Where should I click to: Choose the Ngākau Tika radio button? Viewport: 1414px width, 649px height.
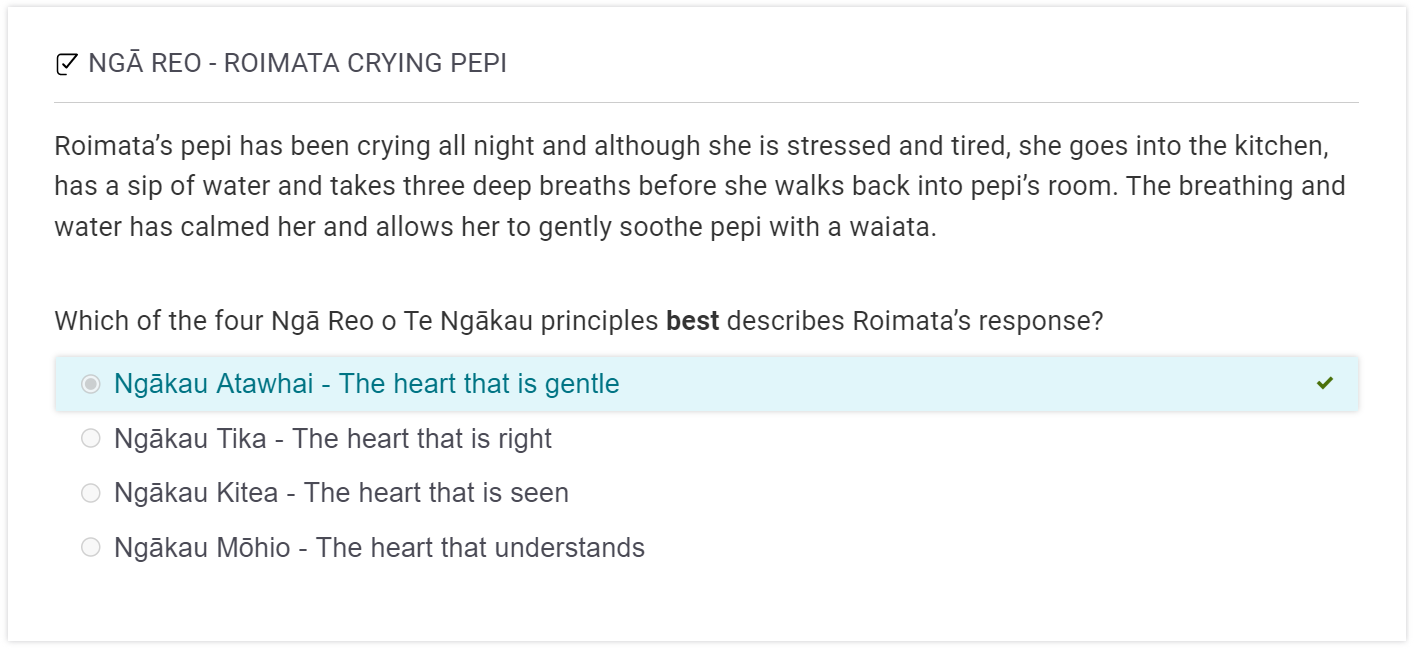(91, 438)
